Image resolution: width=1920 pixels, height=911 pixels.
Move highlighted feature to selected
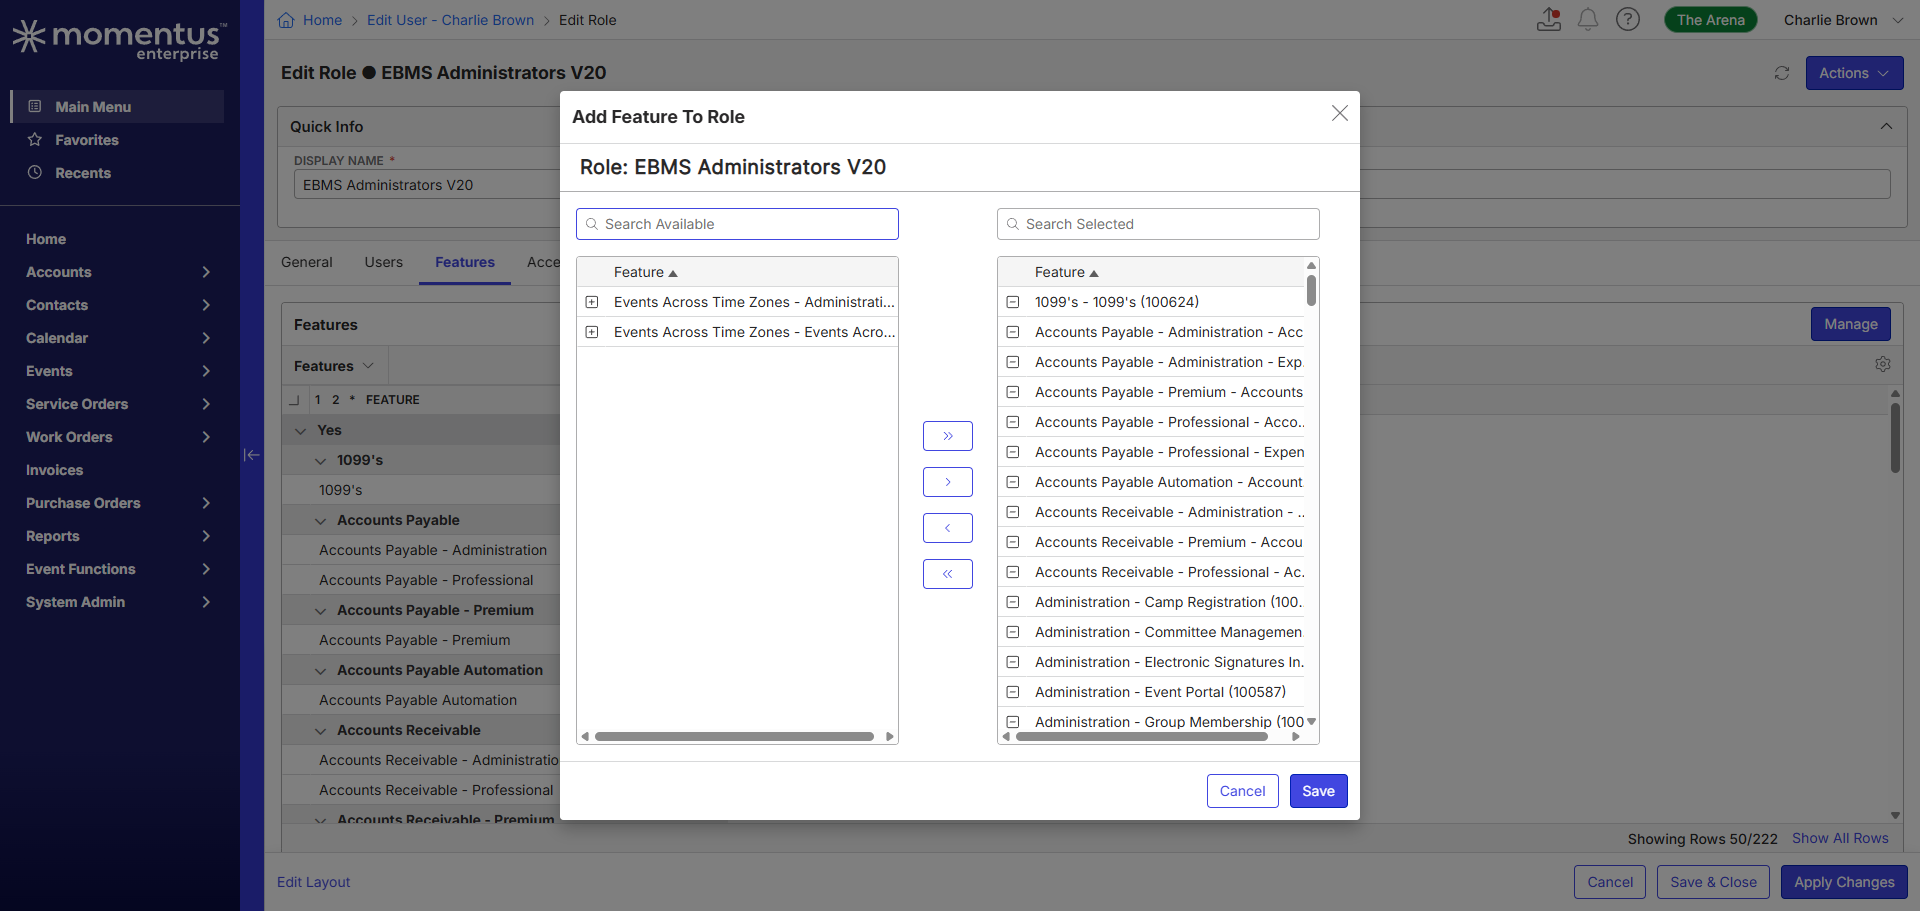click(948, 482)
